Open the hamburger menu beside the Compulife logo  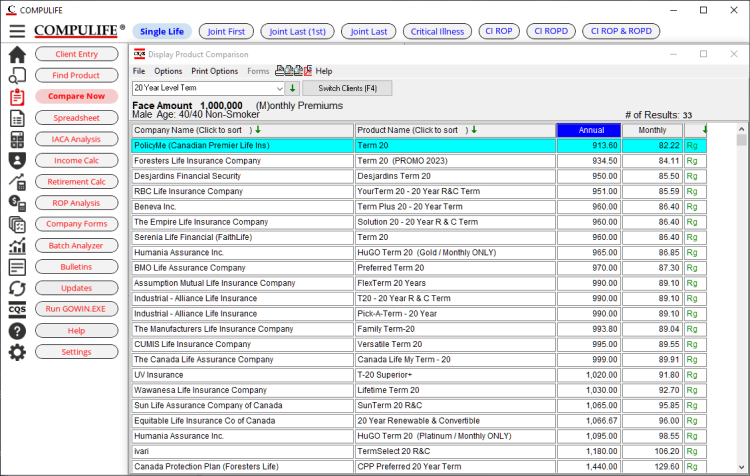click(x=17, y=31)
